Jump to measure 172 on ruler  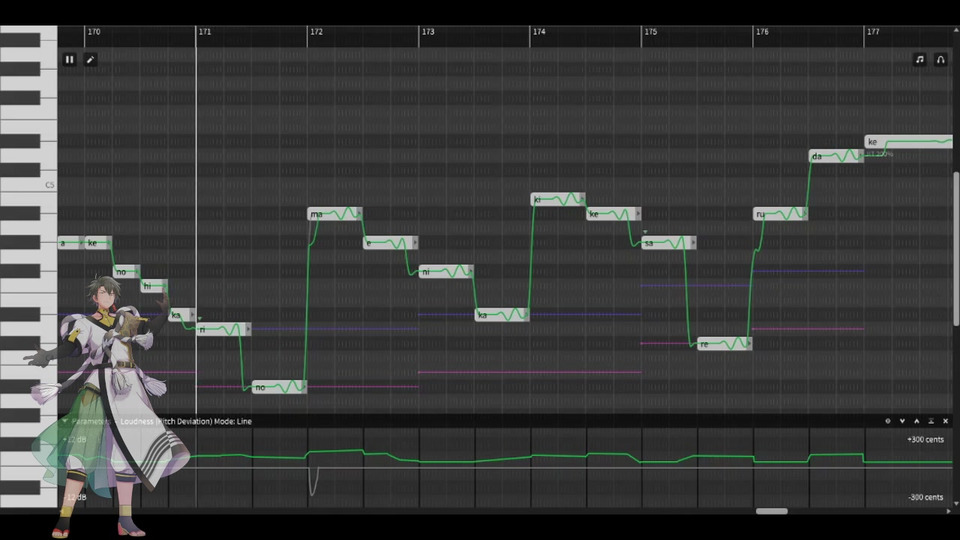316,32
